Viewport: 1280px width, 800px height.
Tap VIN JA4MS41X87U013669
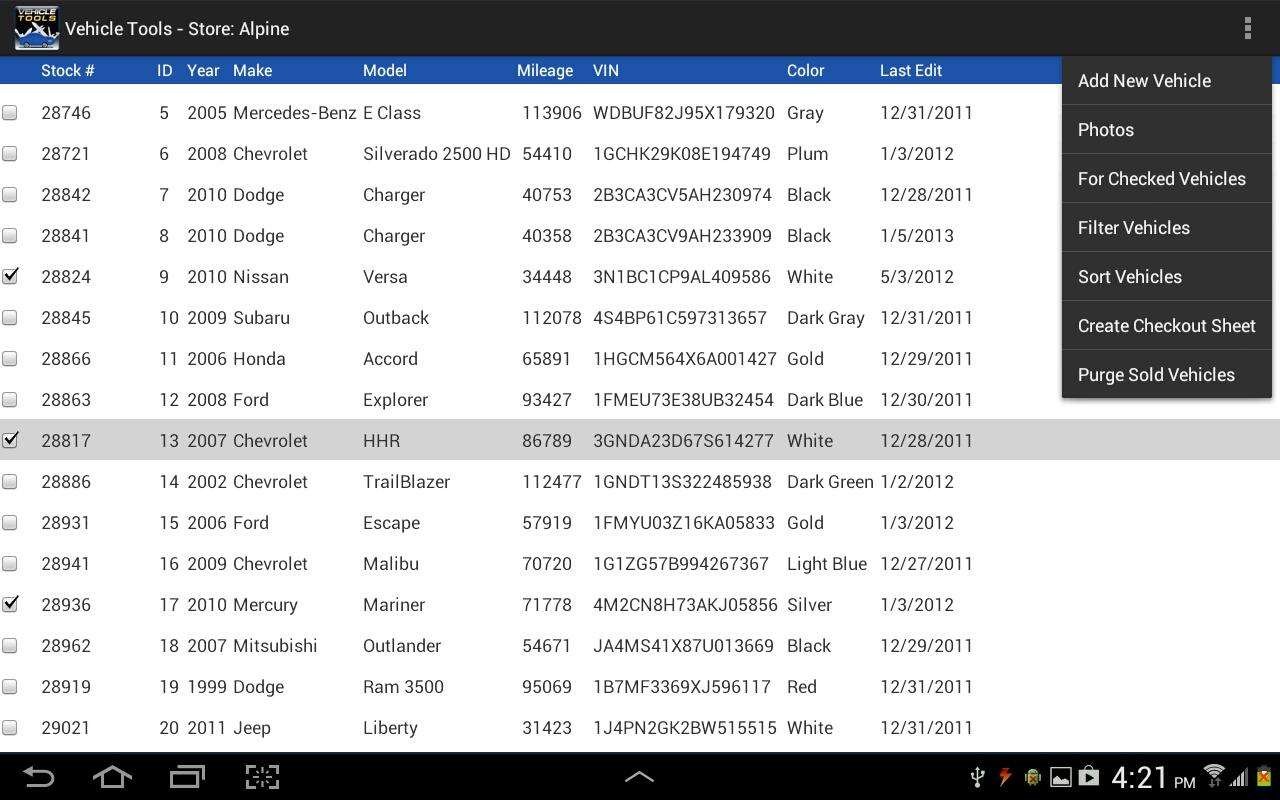point(683,646)
